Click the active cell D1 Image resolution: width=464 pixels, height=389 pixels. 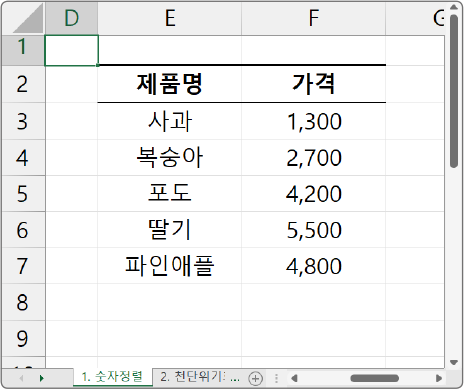click(x=71, y=50)
